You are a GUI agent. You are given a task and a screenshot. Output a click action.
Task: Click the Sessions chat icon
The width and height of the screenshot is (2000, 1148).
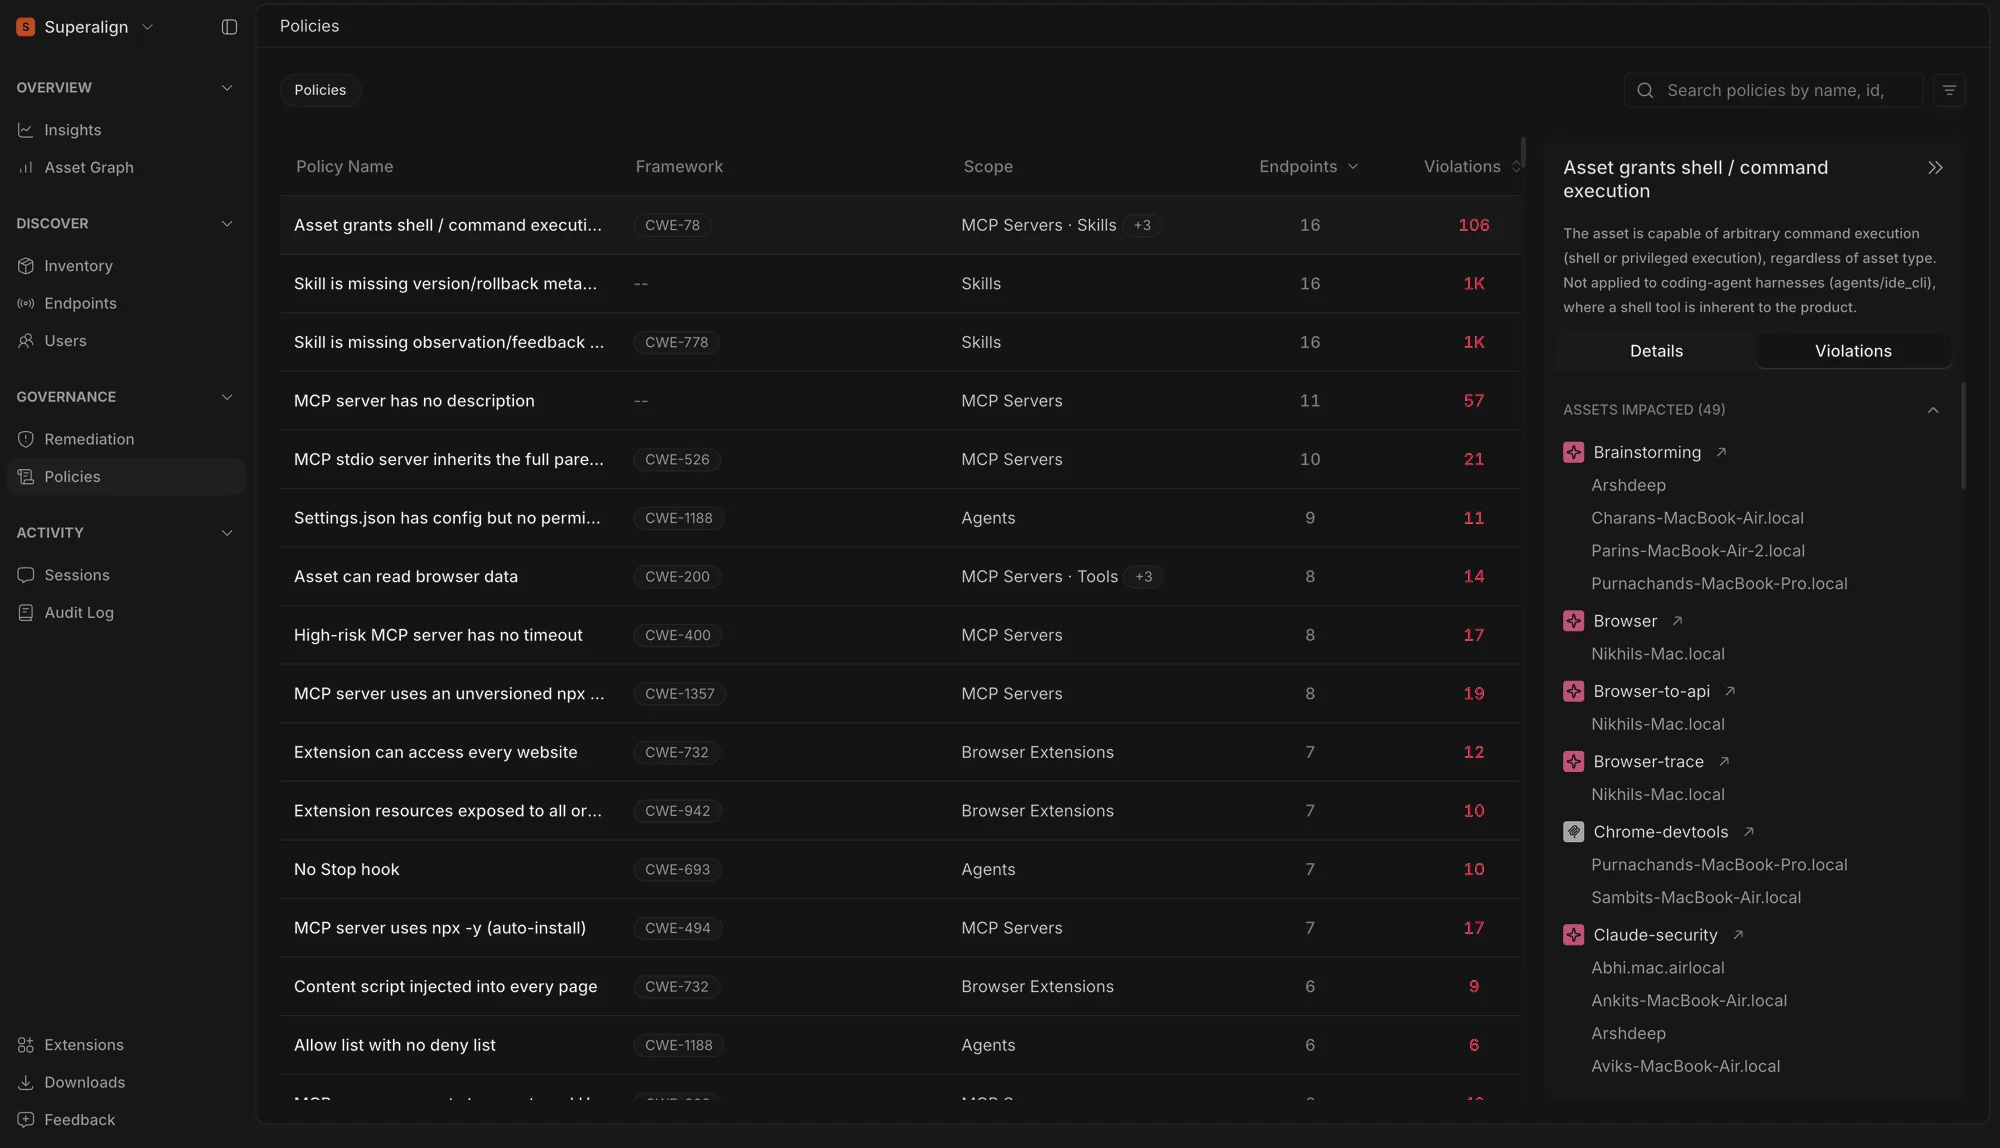coord(26,575)
